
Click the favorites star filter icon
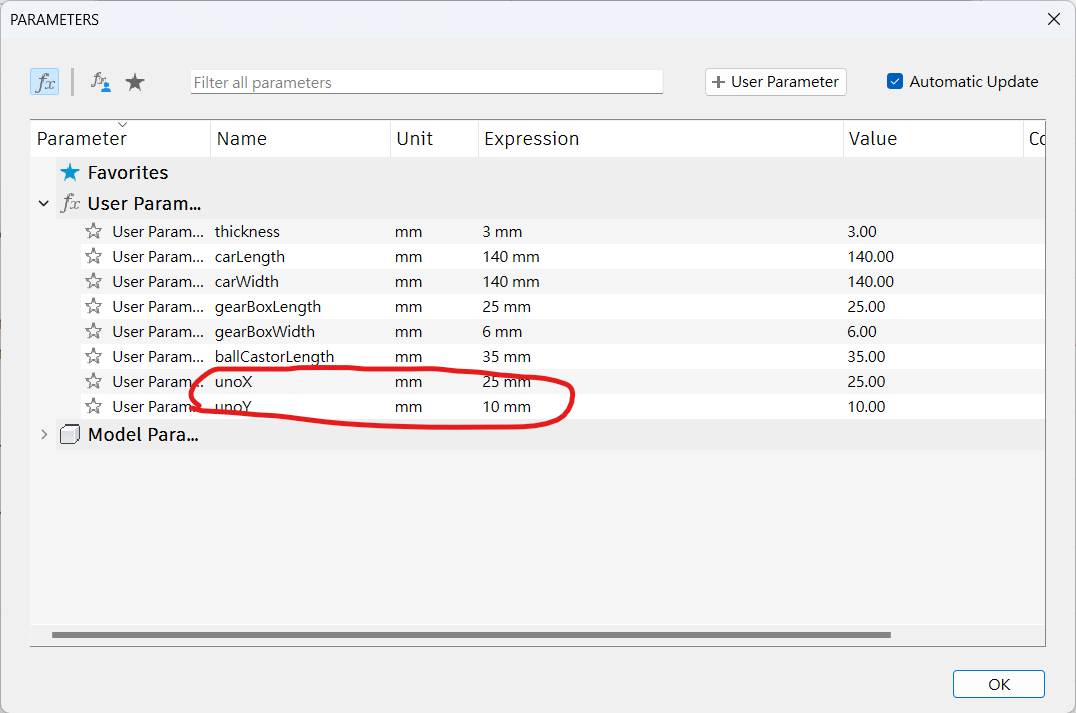pos(135,82)
